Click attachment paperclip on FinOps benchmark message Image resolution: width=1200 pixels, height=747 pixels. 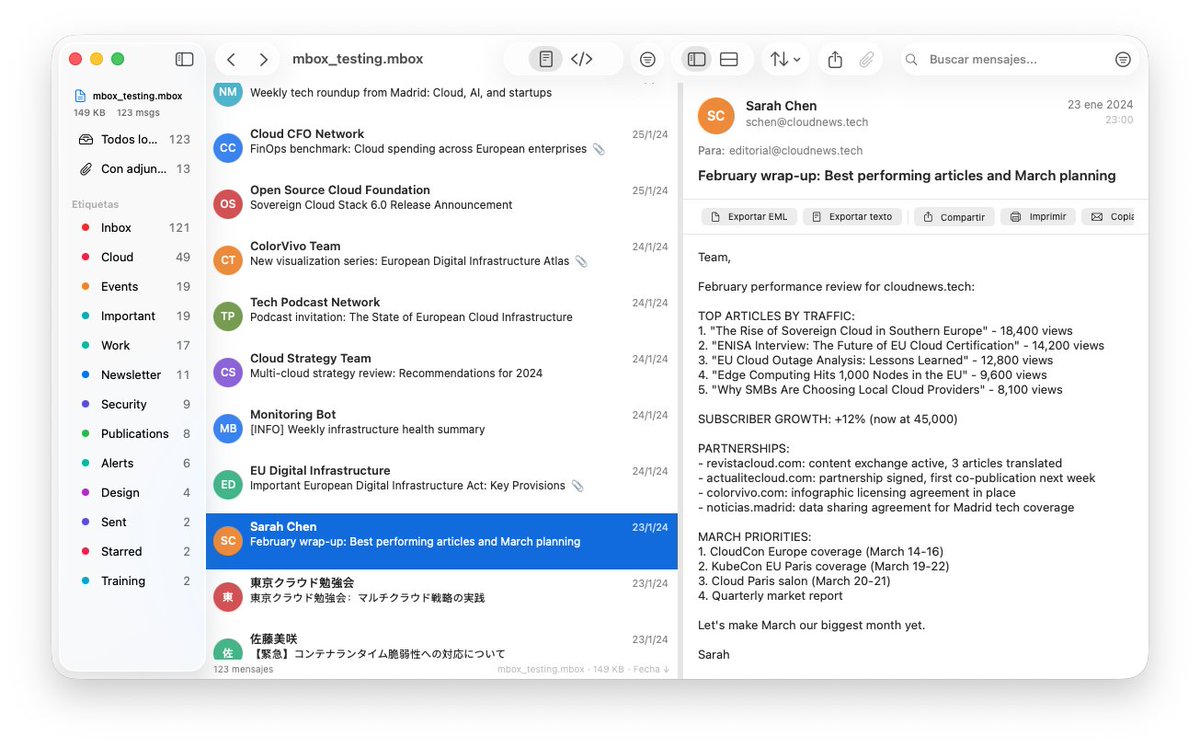(599, 149)
